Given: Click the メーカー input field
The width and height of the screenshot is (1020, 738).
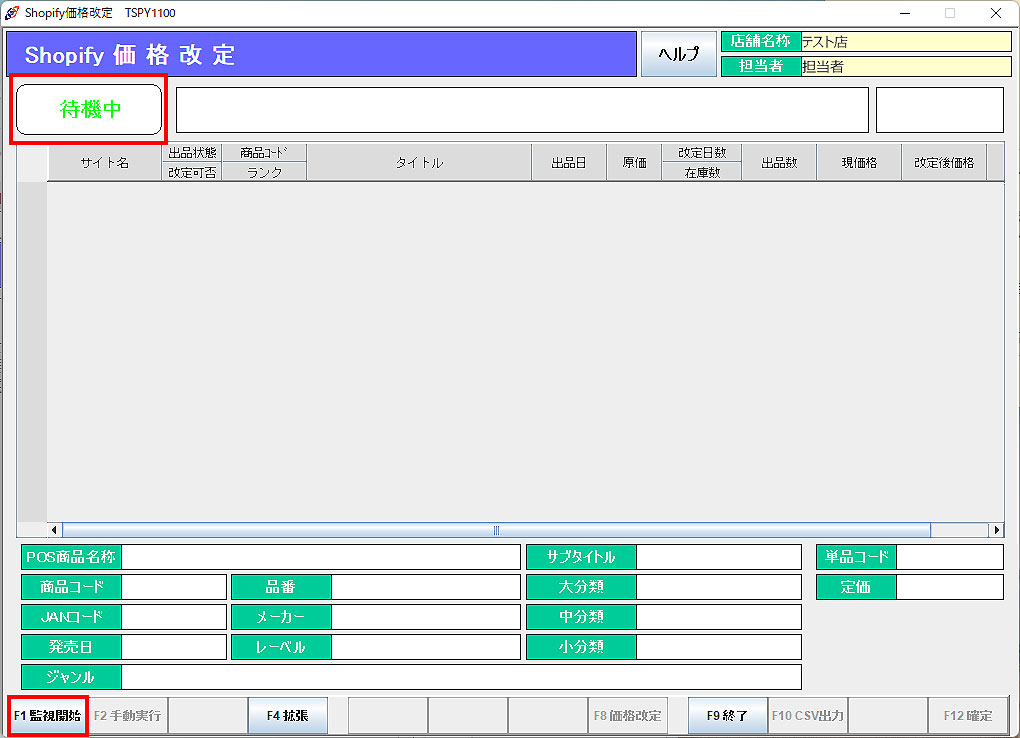Looking at the screenshot, I should coord(425,617).
